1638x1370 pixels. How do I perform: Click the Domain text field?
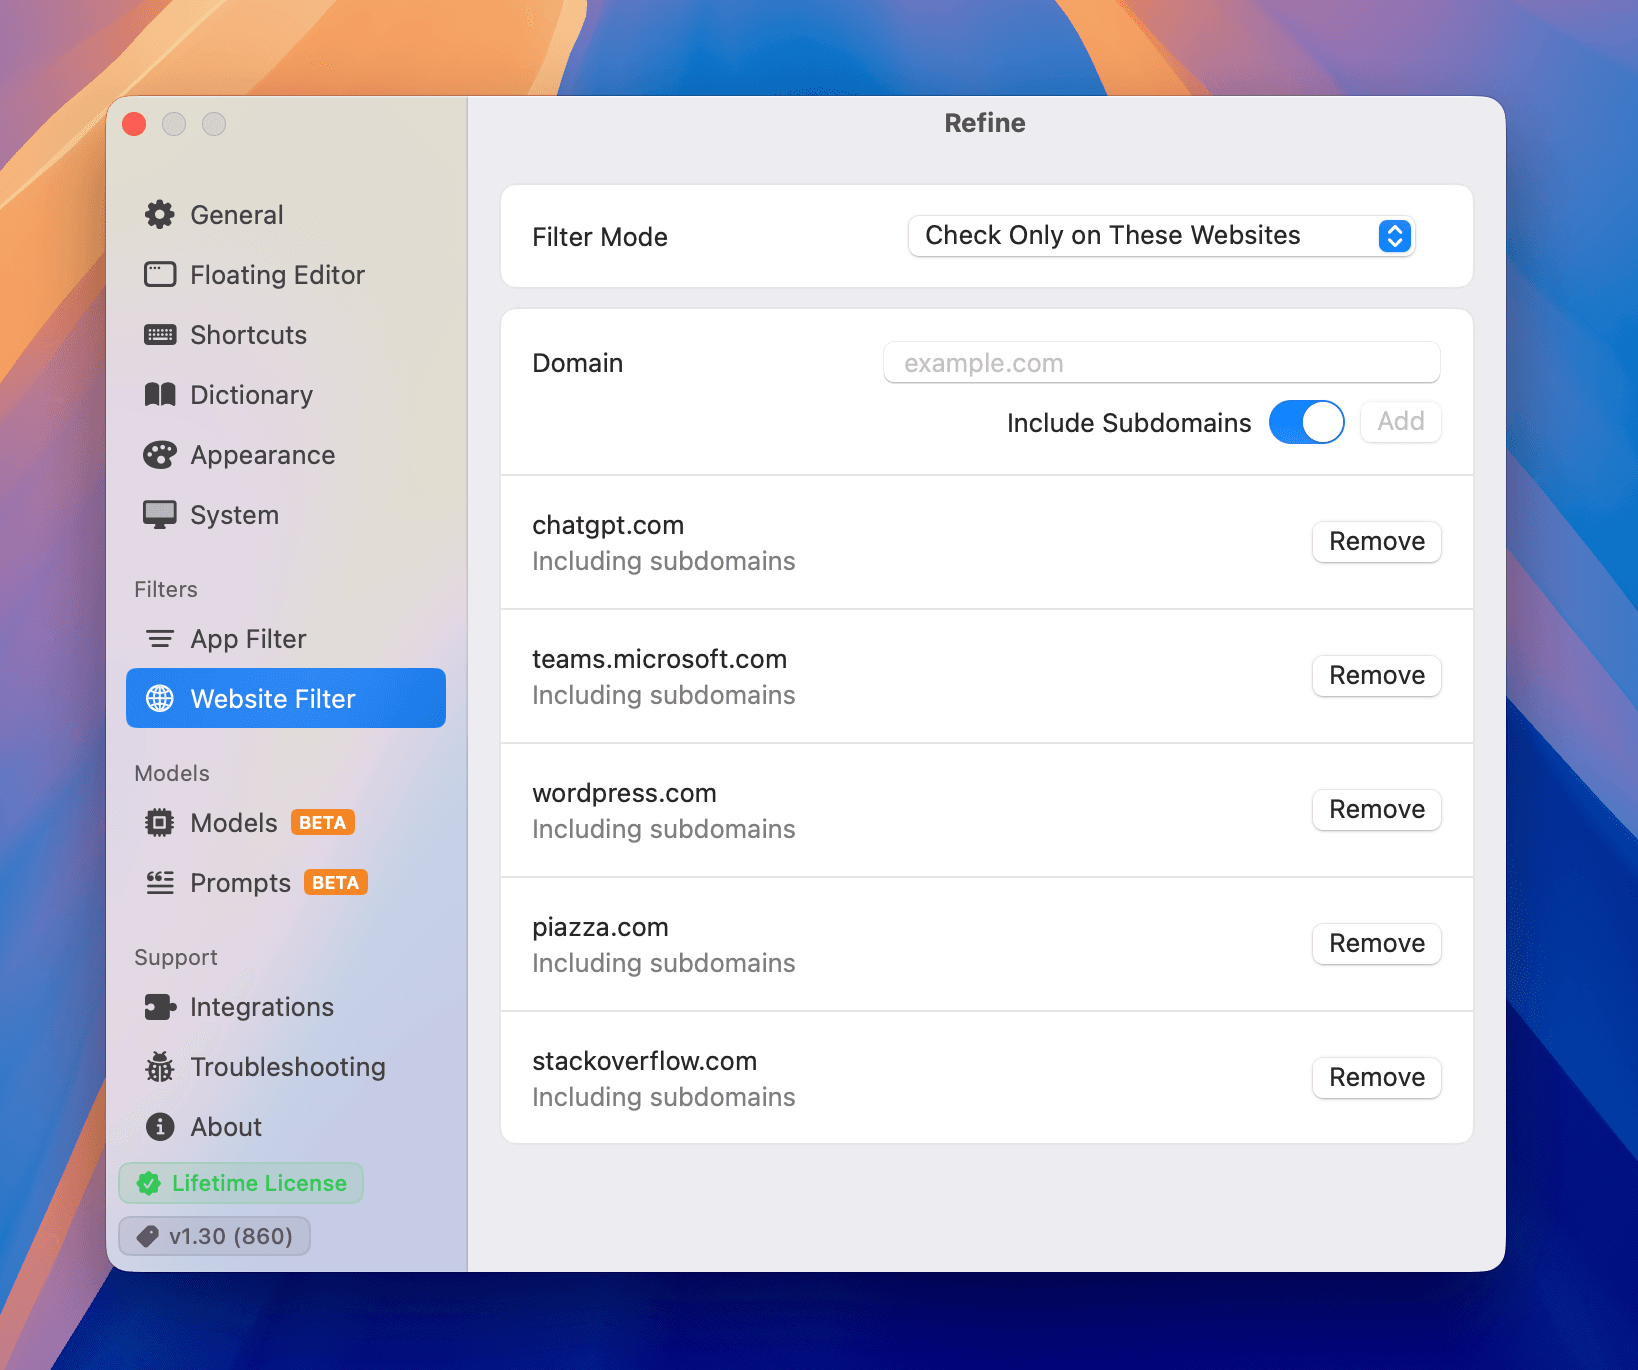(x=1161, y=362)
